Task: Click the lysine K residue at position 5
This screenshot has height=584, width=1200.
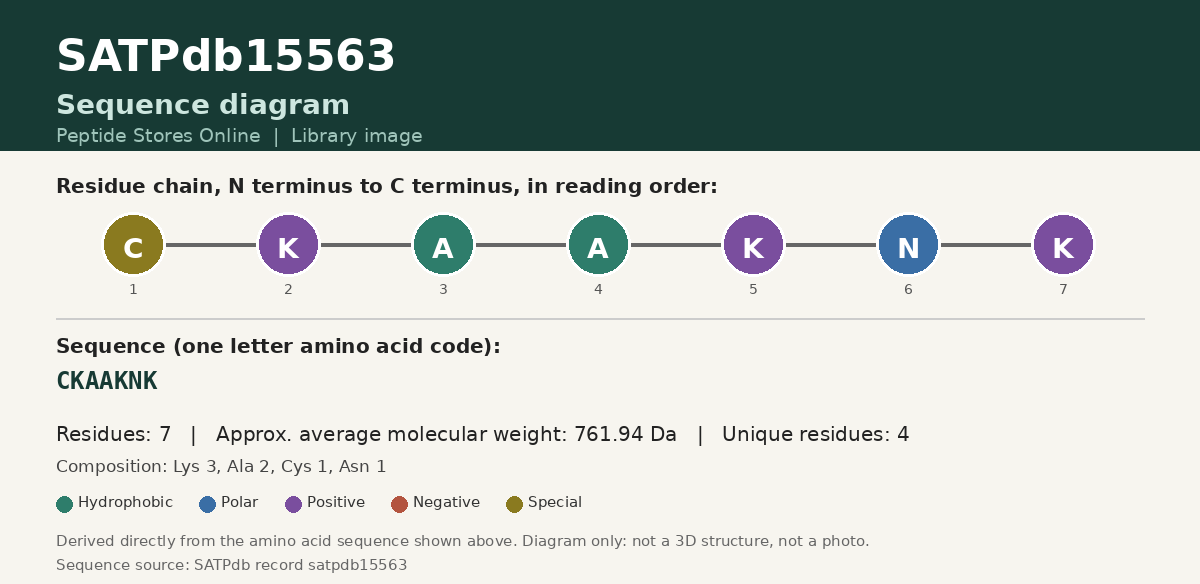Action: click(753, 244)
